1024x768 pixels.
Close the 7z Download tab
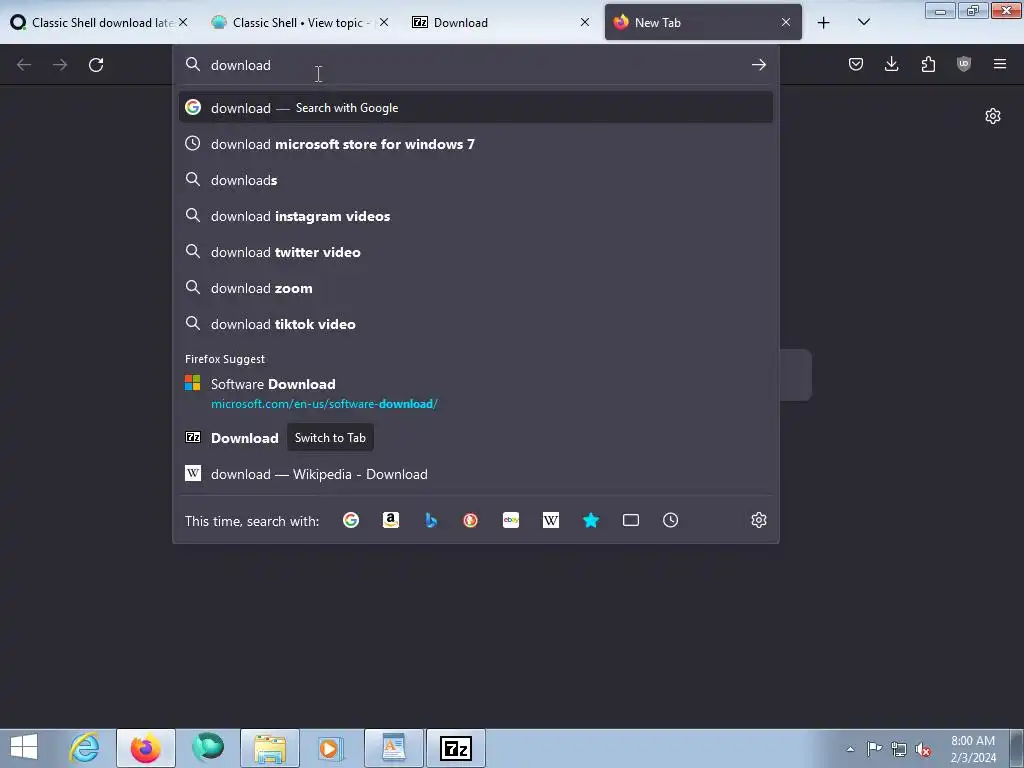pos(584,22)
